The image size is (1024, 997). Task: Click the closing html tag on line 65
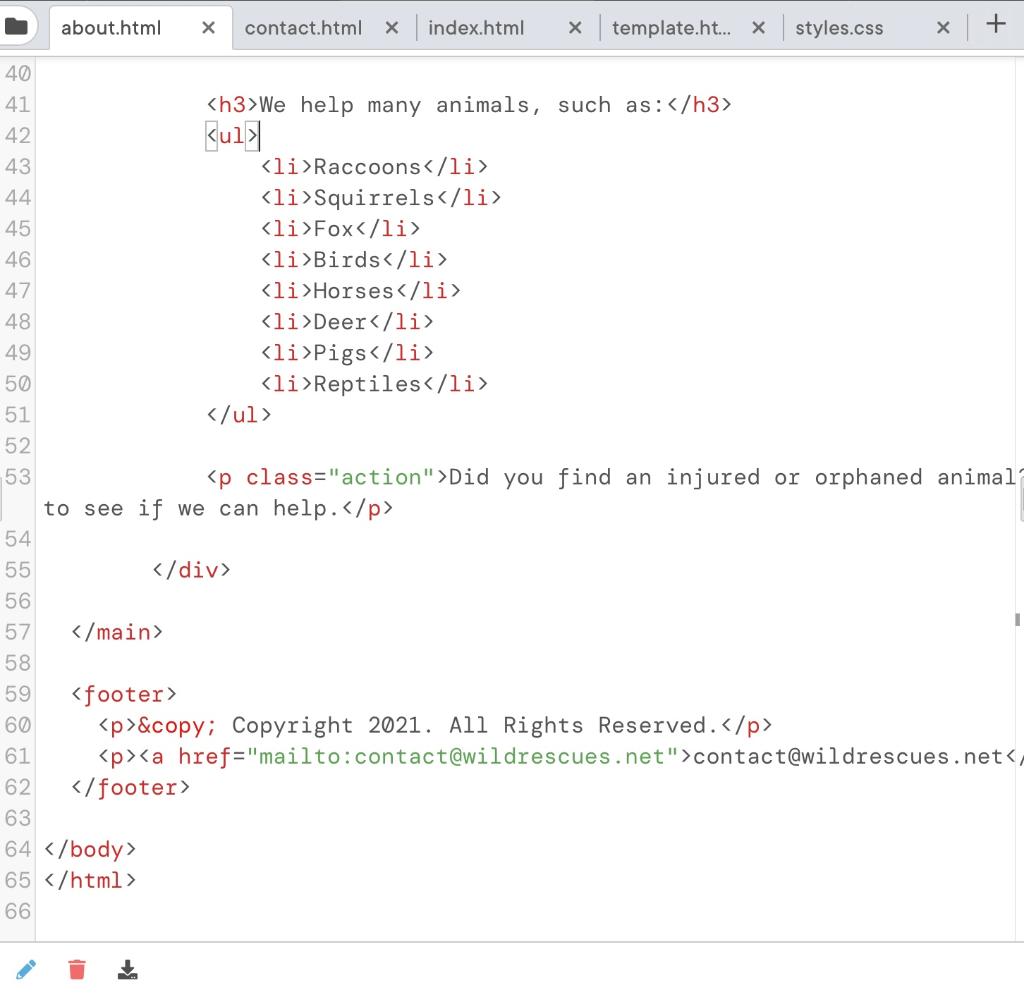coord(93,880)
